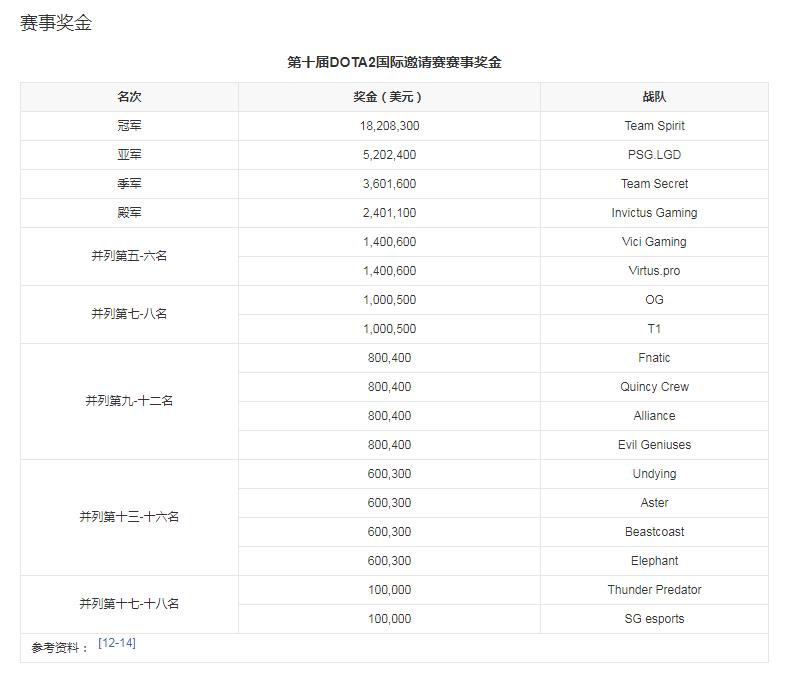Viewport: 794px width, 681px height.
Task: Click the Team Secret cell
Action: (x=654, y=183)
